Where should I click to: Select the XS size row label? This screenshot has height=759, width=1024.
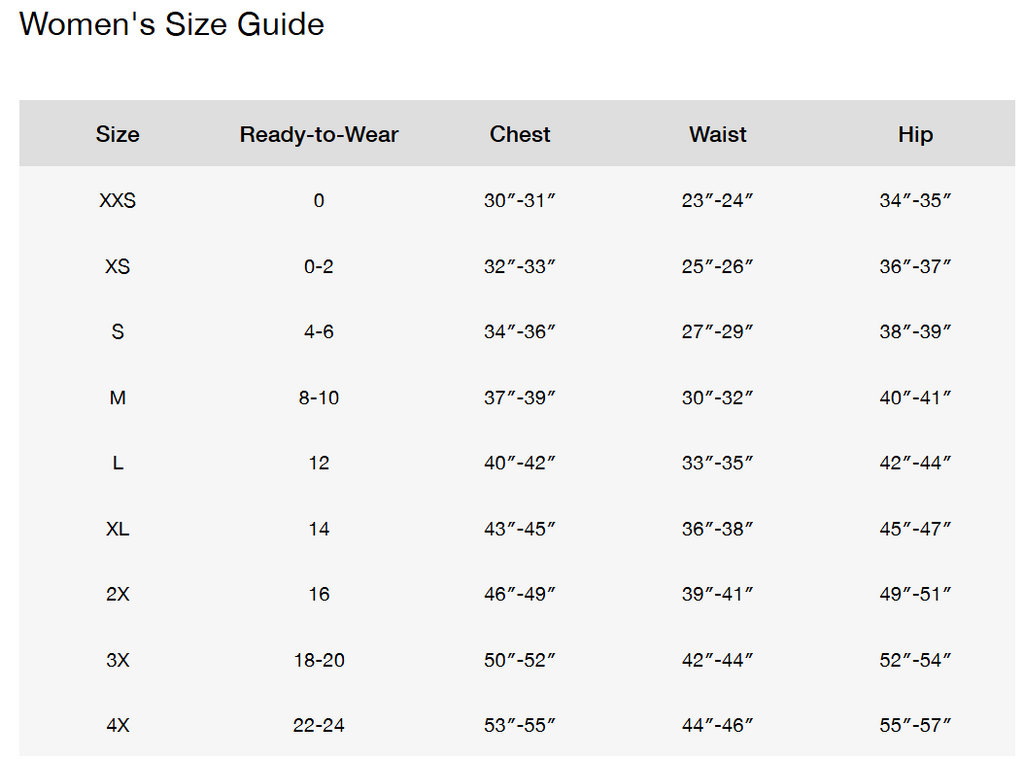[118, 266]
